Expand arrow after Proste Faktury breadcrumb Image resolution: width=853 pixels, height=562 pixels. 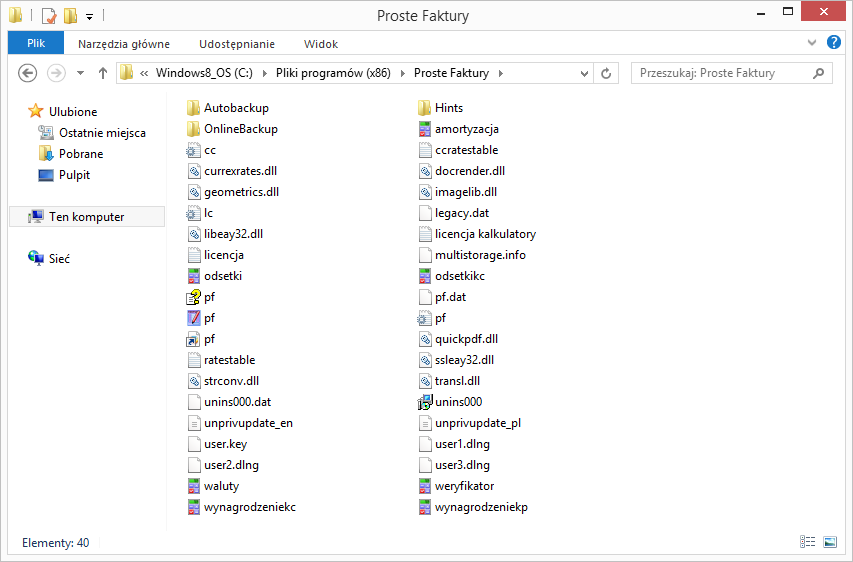click(500, 73)
